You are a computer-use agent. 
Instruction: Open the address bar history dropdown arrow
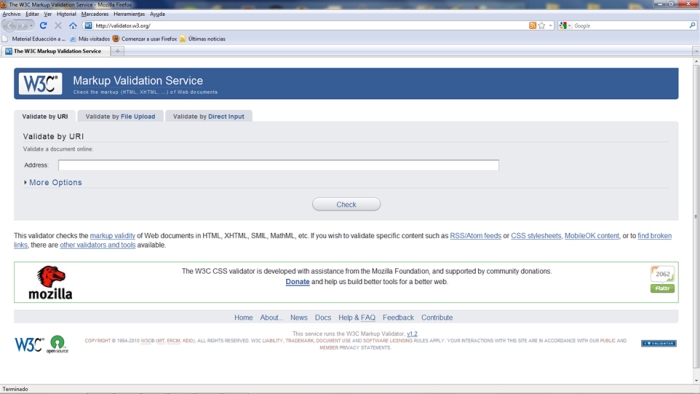coord(550,25)
